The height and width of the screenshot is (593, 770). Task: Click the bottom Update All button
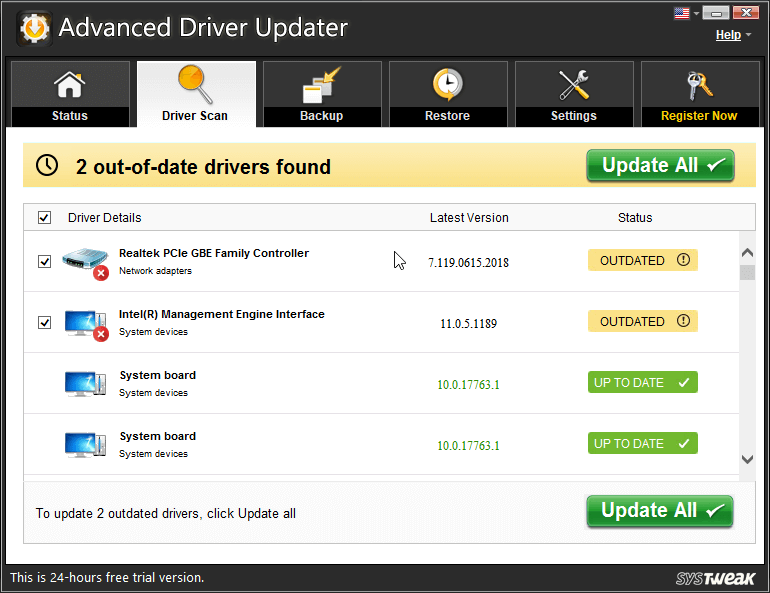(x=660, y=511)
